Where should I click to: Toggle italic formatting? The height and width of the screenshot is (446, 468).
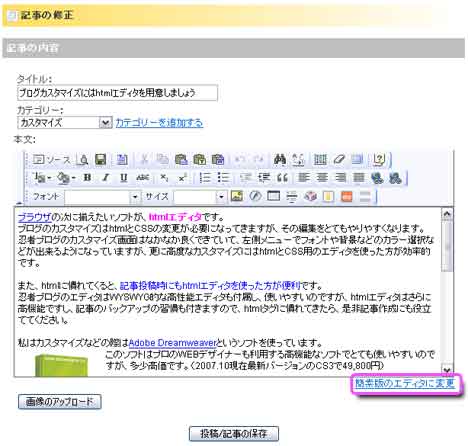tap(106, 178)
